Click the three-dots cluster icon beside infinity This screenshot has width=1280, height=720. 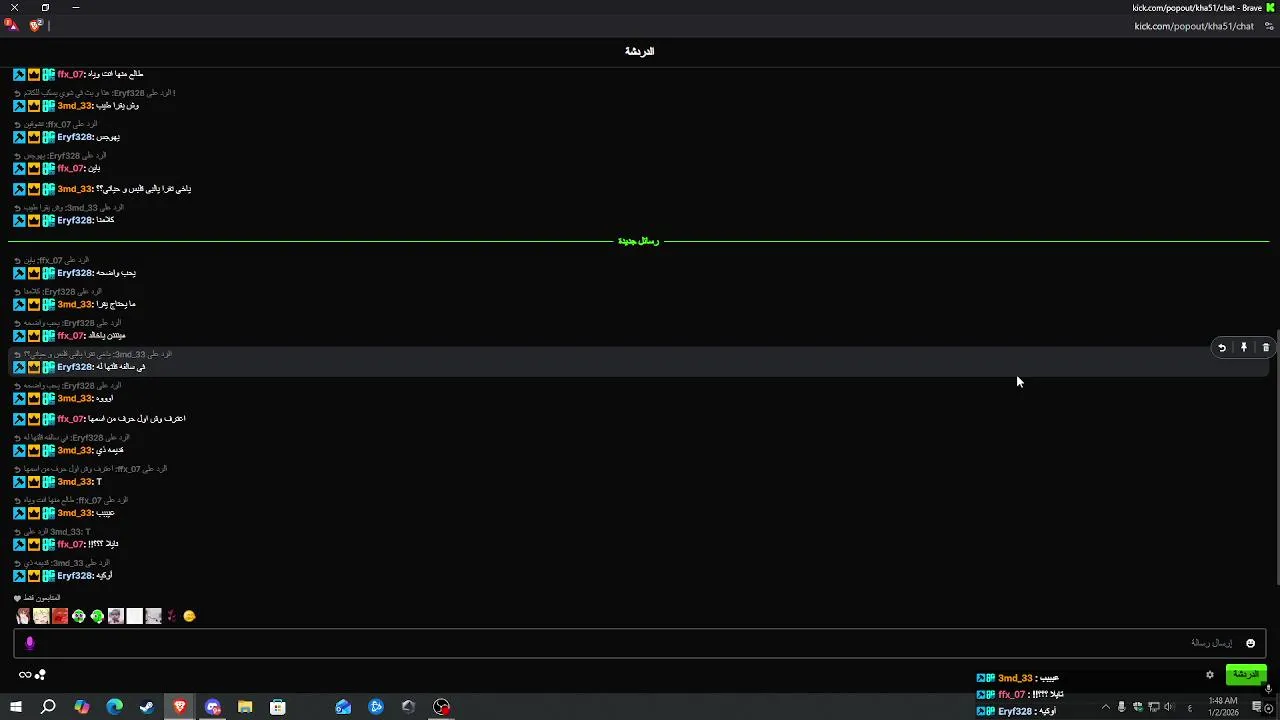(x=41, y=674)
